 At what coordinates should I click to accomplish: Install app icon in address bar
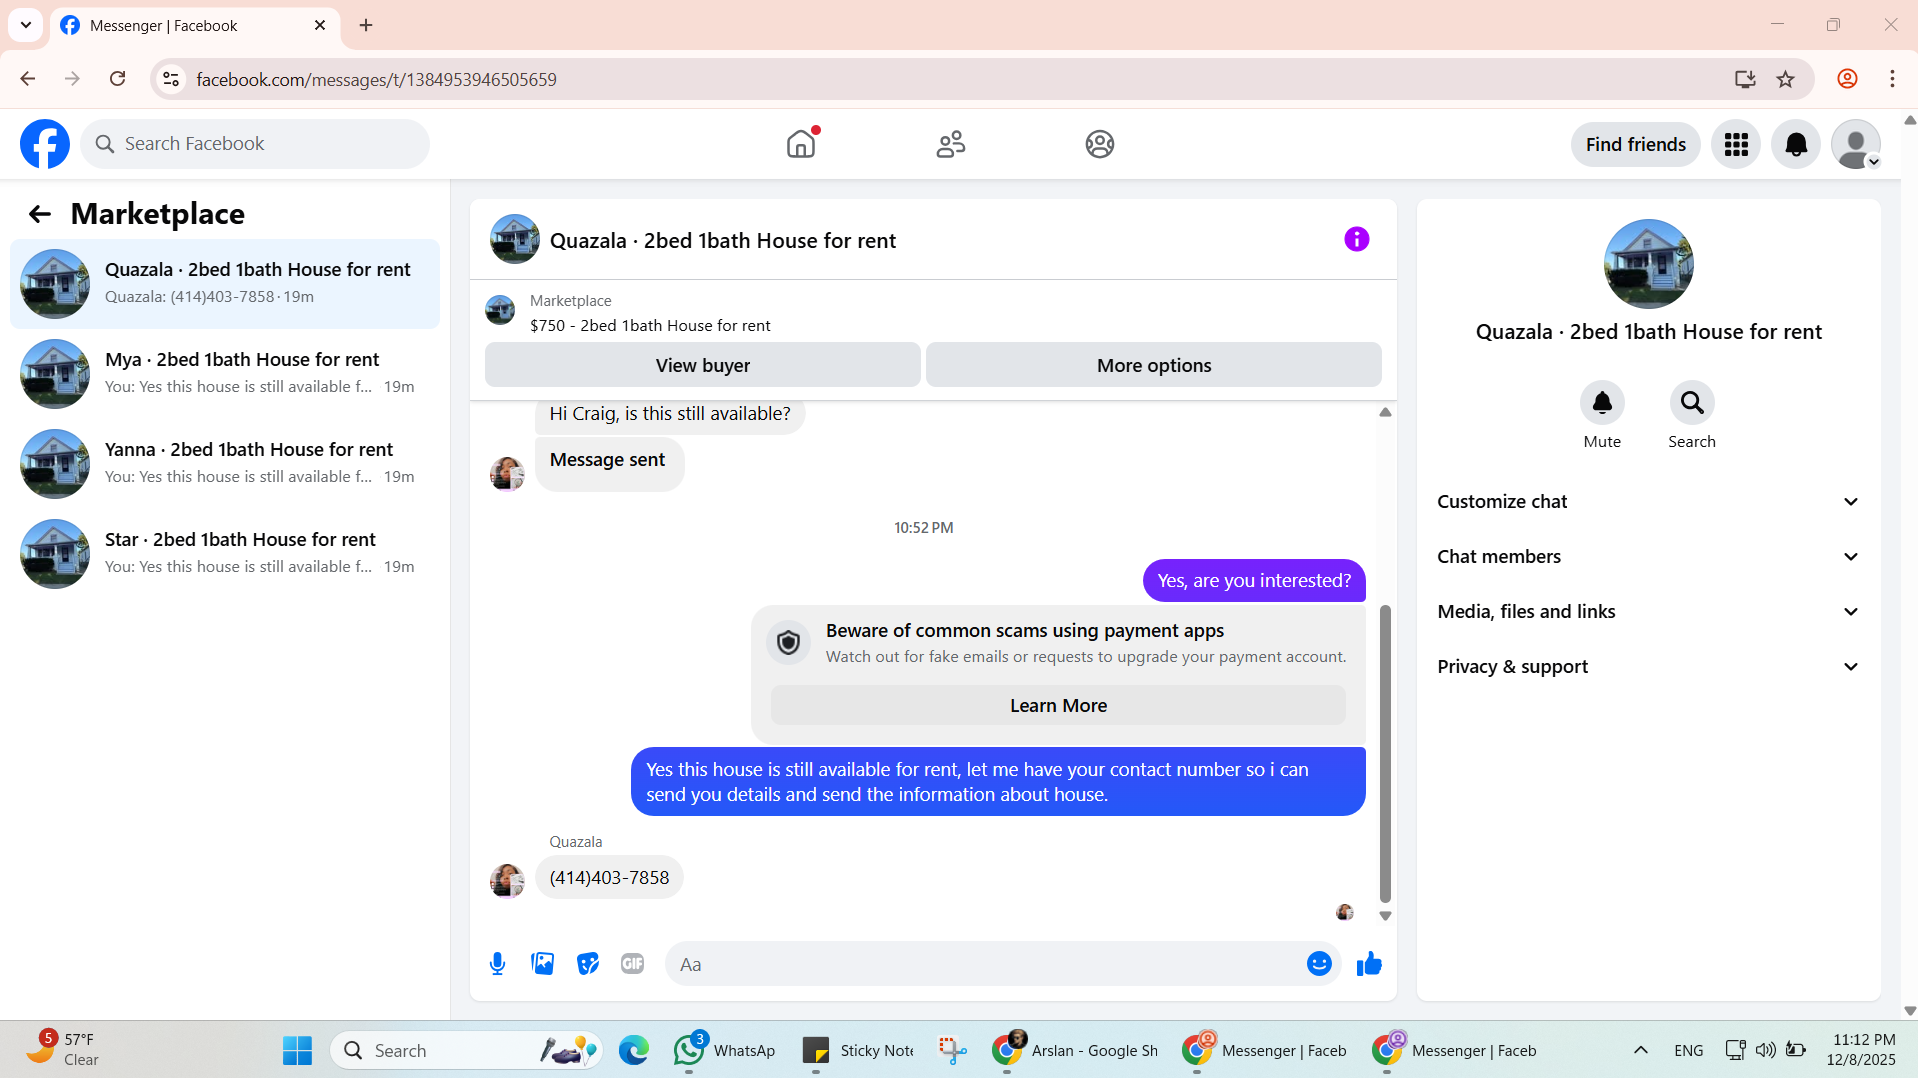click(x=1745, y=79)
